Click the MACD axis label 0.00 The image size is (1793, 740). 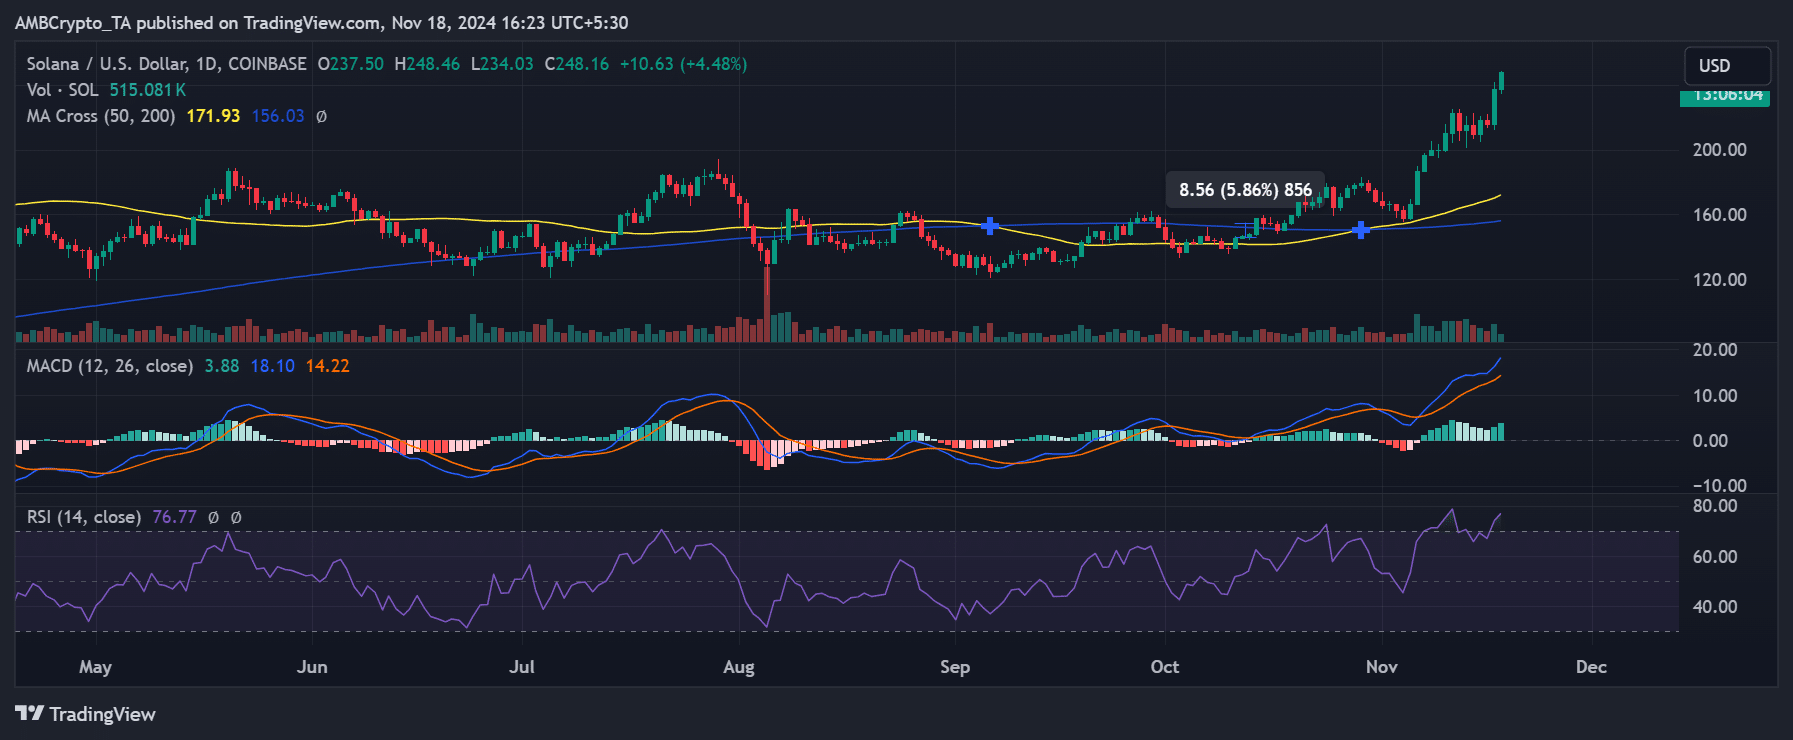click(1710, 441)
